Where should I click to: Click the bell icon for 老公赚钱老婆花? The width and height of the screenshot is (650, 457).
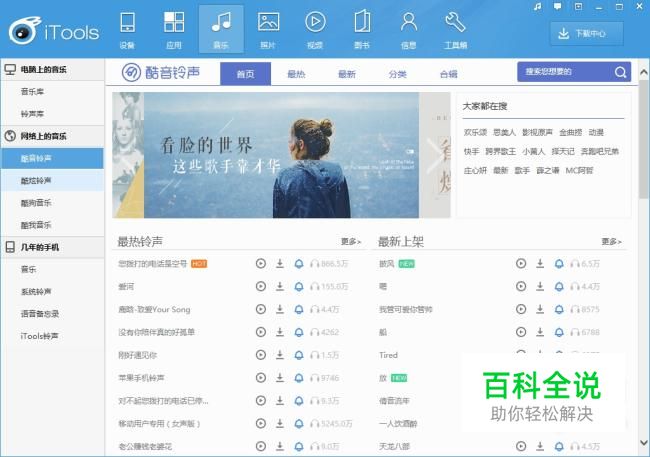tap(299, 446)
